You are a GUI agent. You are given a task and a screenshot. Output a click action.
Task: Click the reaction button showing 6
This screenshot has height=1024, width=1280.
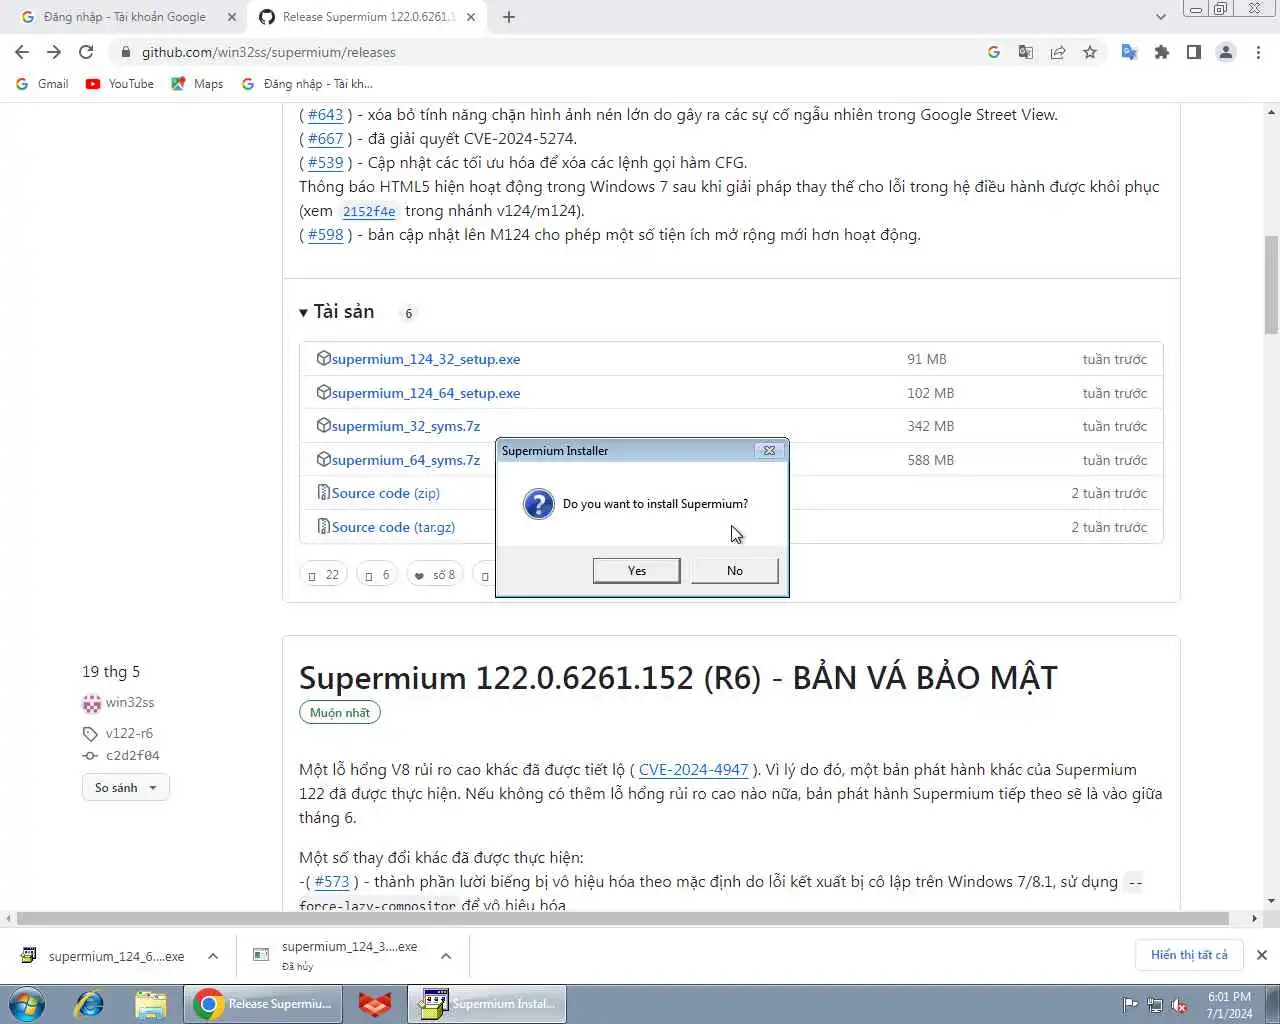pyautogui.click(x=377, y=575)
